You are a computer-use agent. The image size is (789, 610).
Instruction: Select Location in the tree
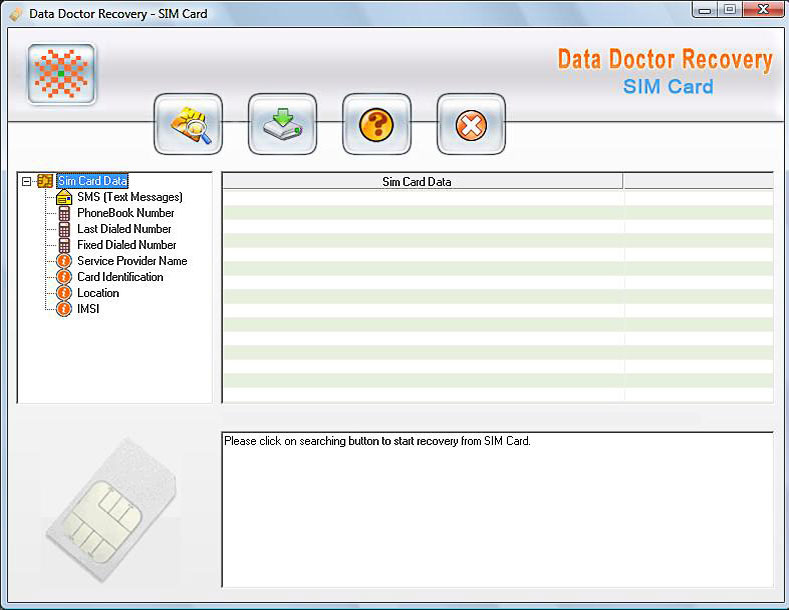pos(98,293)
